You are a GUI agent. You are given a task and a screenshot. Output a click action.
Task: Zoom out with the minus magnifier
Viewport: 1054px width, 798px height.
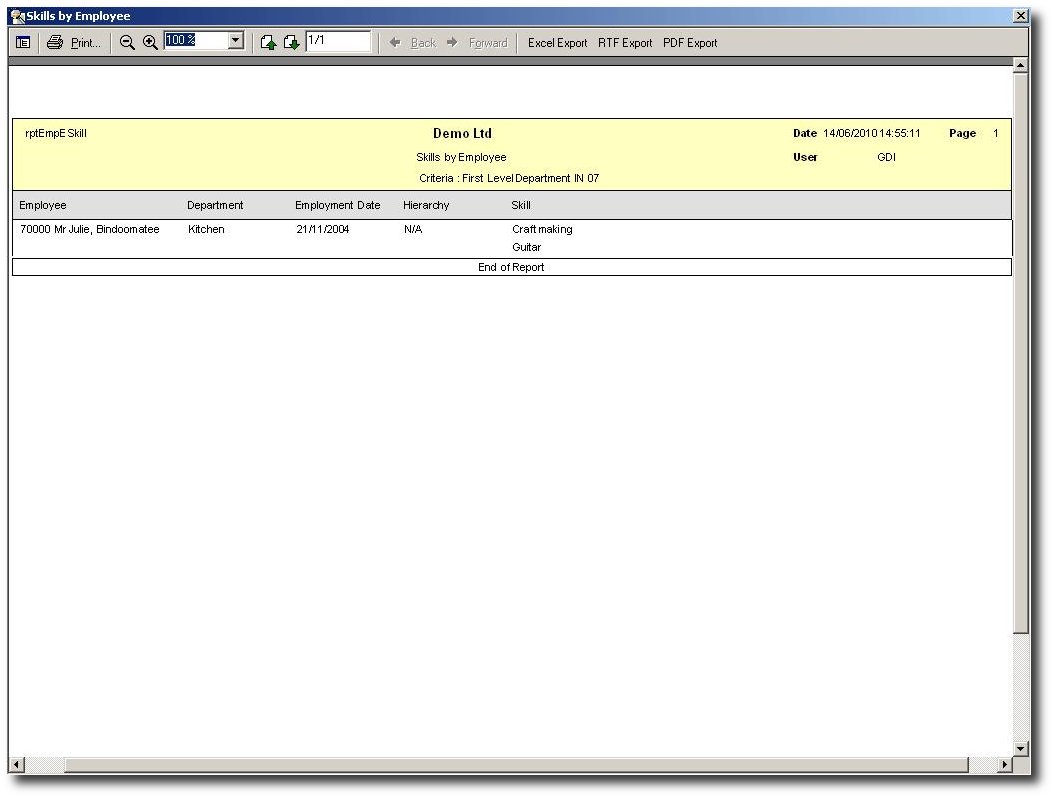127,43
